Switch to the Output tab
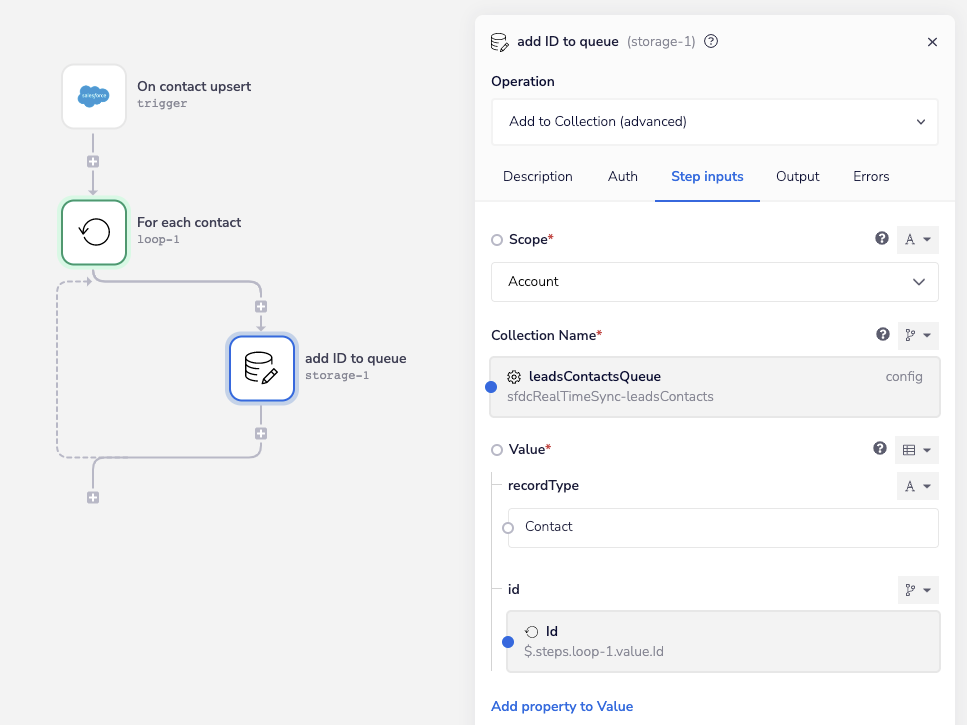 pos(797,176)
